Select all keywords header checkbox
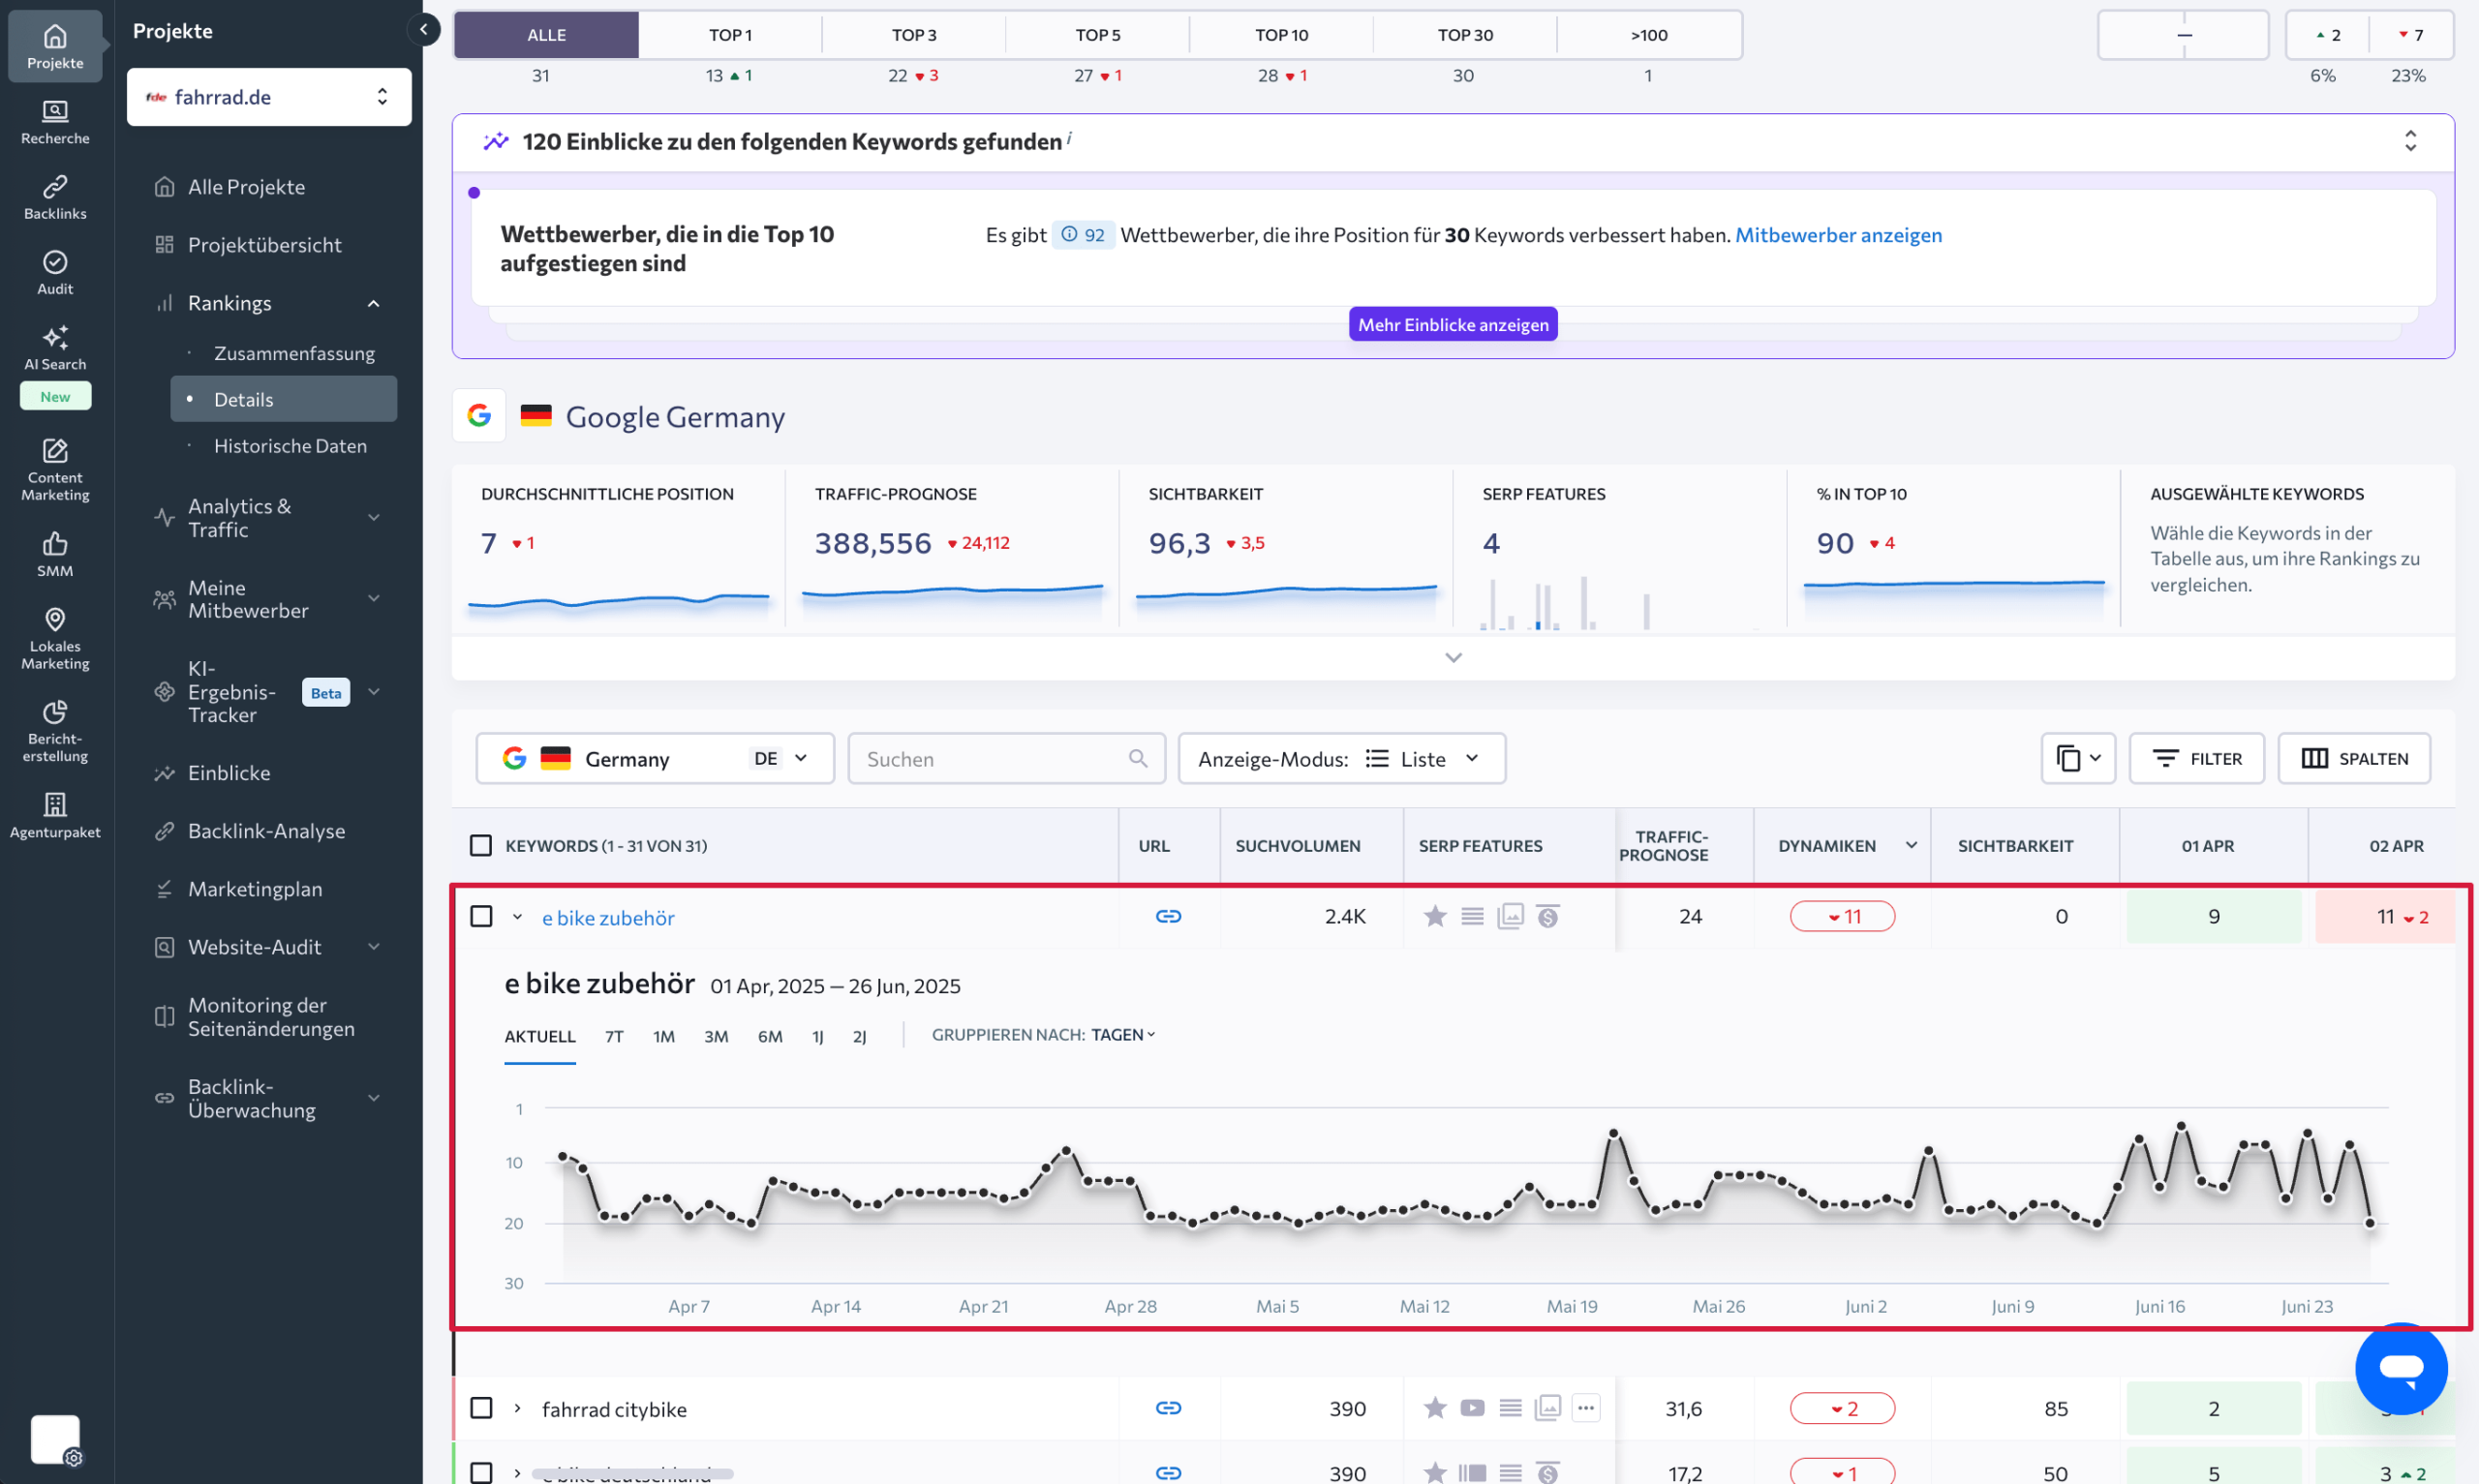 [481, 845]
